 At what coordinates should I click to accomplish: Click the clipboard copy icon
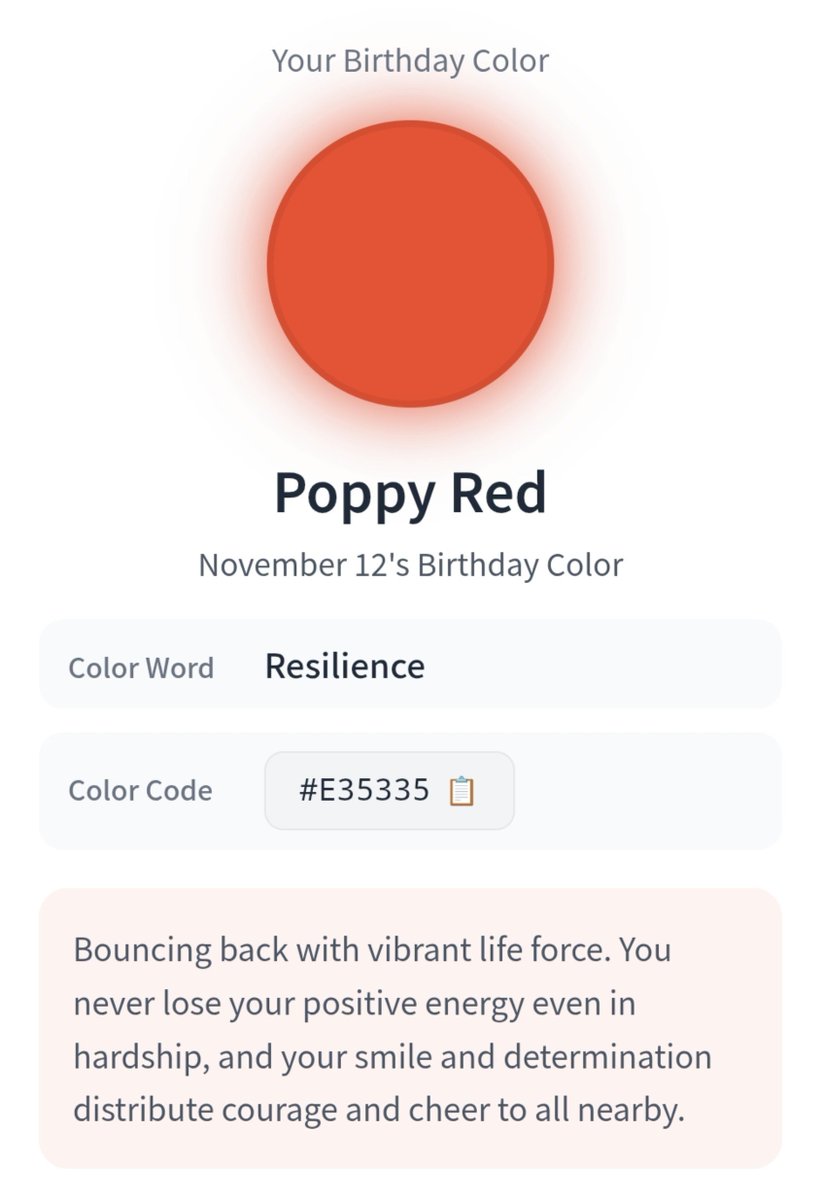click(461, 791)
